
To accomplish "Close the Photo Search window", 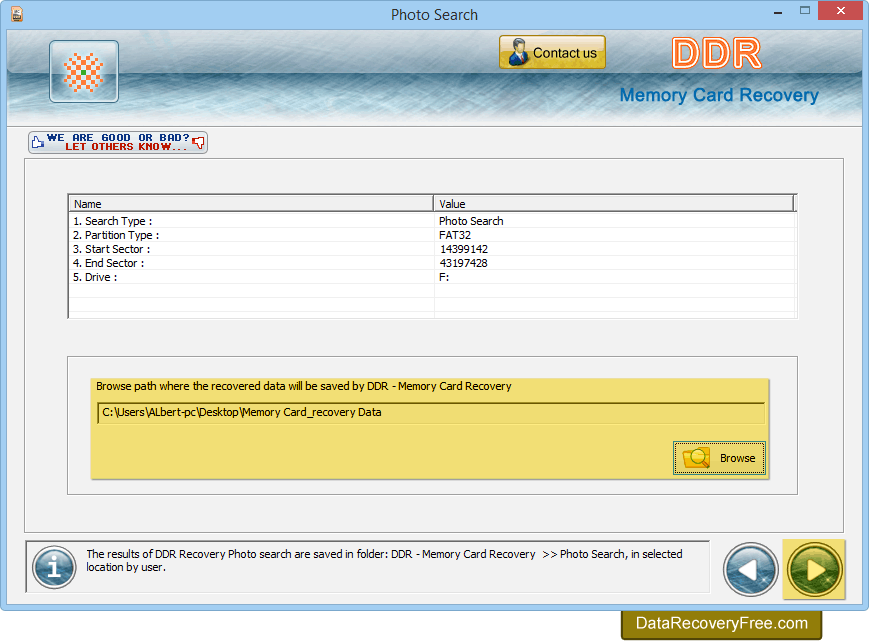I will 841,11.
